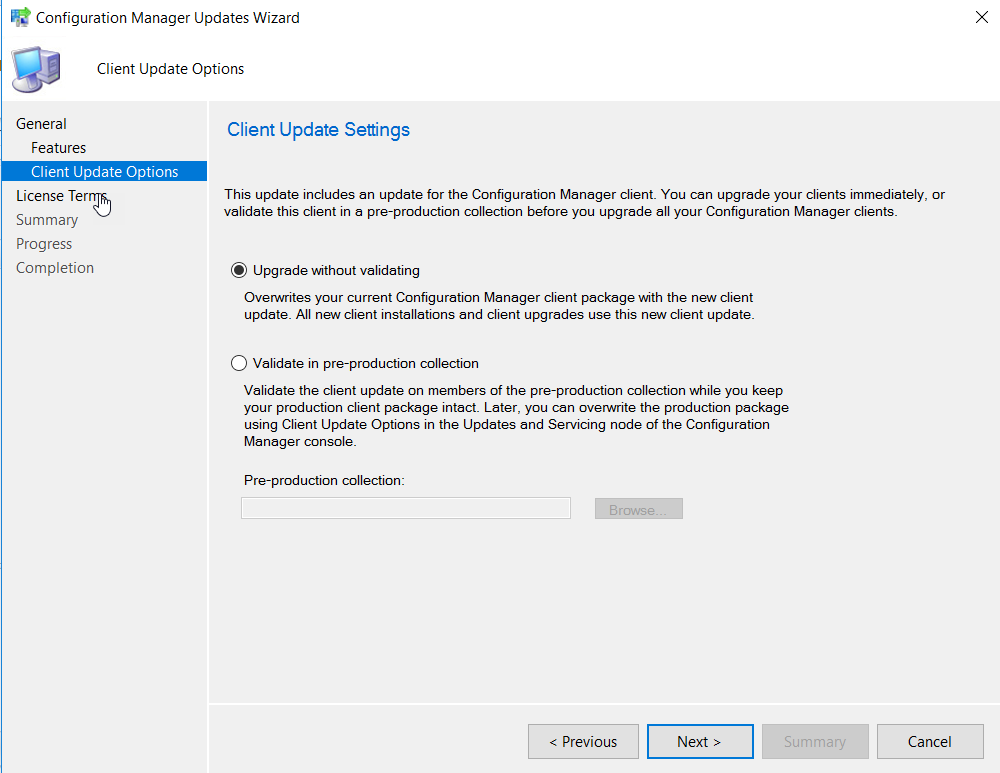Click the Client Update Settings heading
This screenshot has height=773, width=1000.
click(x=318, y=130)
